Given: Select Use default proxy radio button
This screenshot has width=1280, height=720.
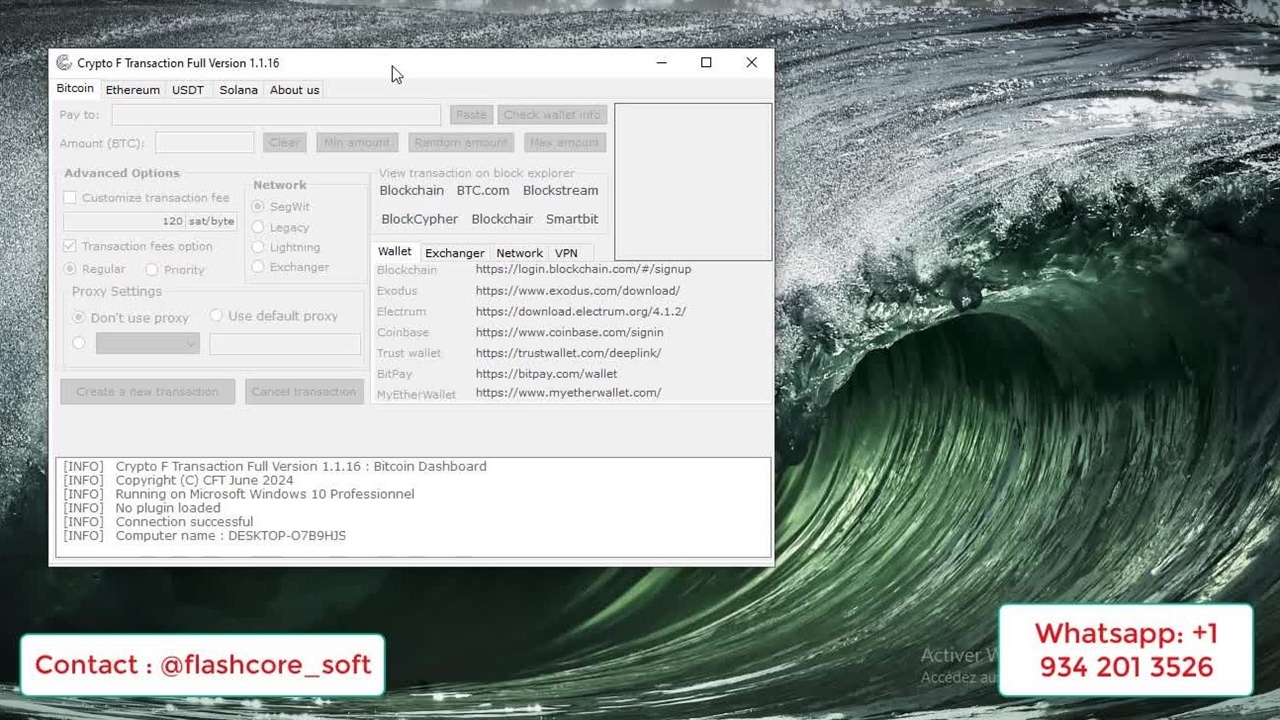Looking at the screenshot, I should point(216,315).
